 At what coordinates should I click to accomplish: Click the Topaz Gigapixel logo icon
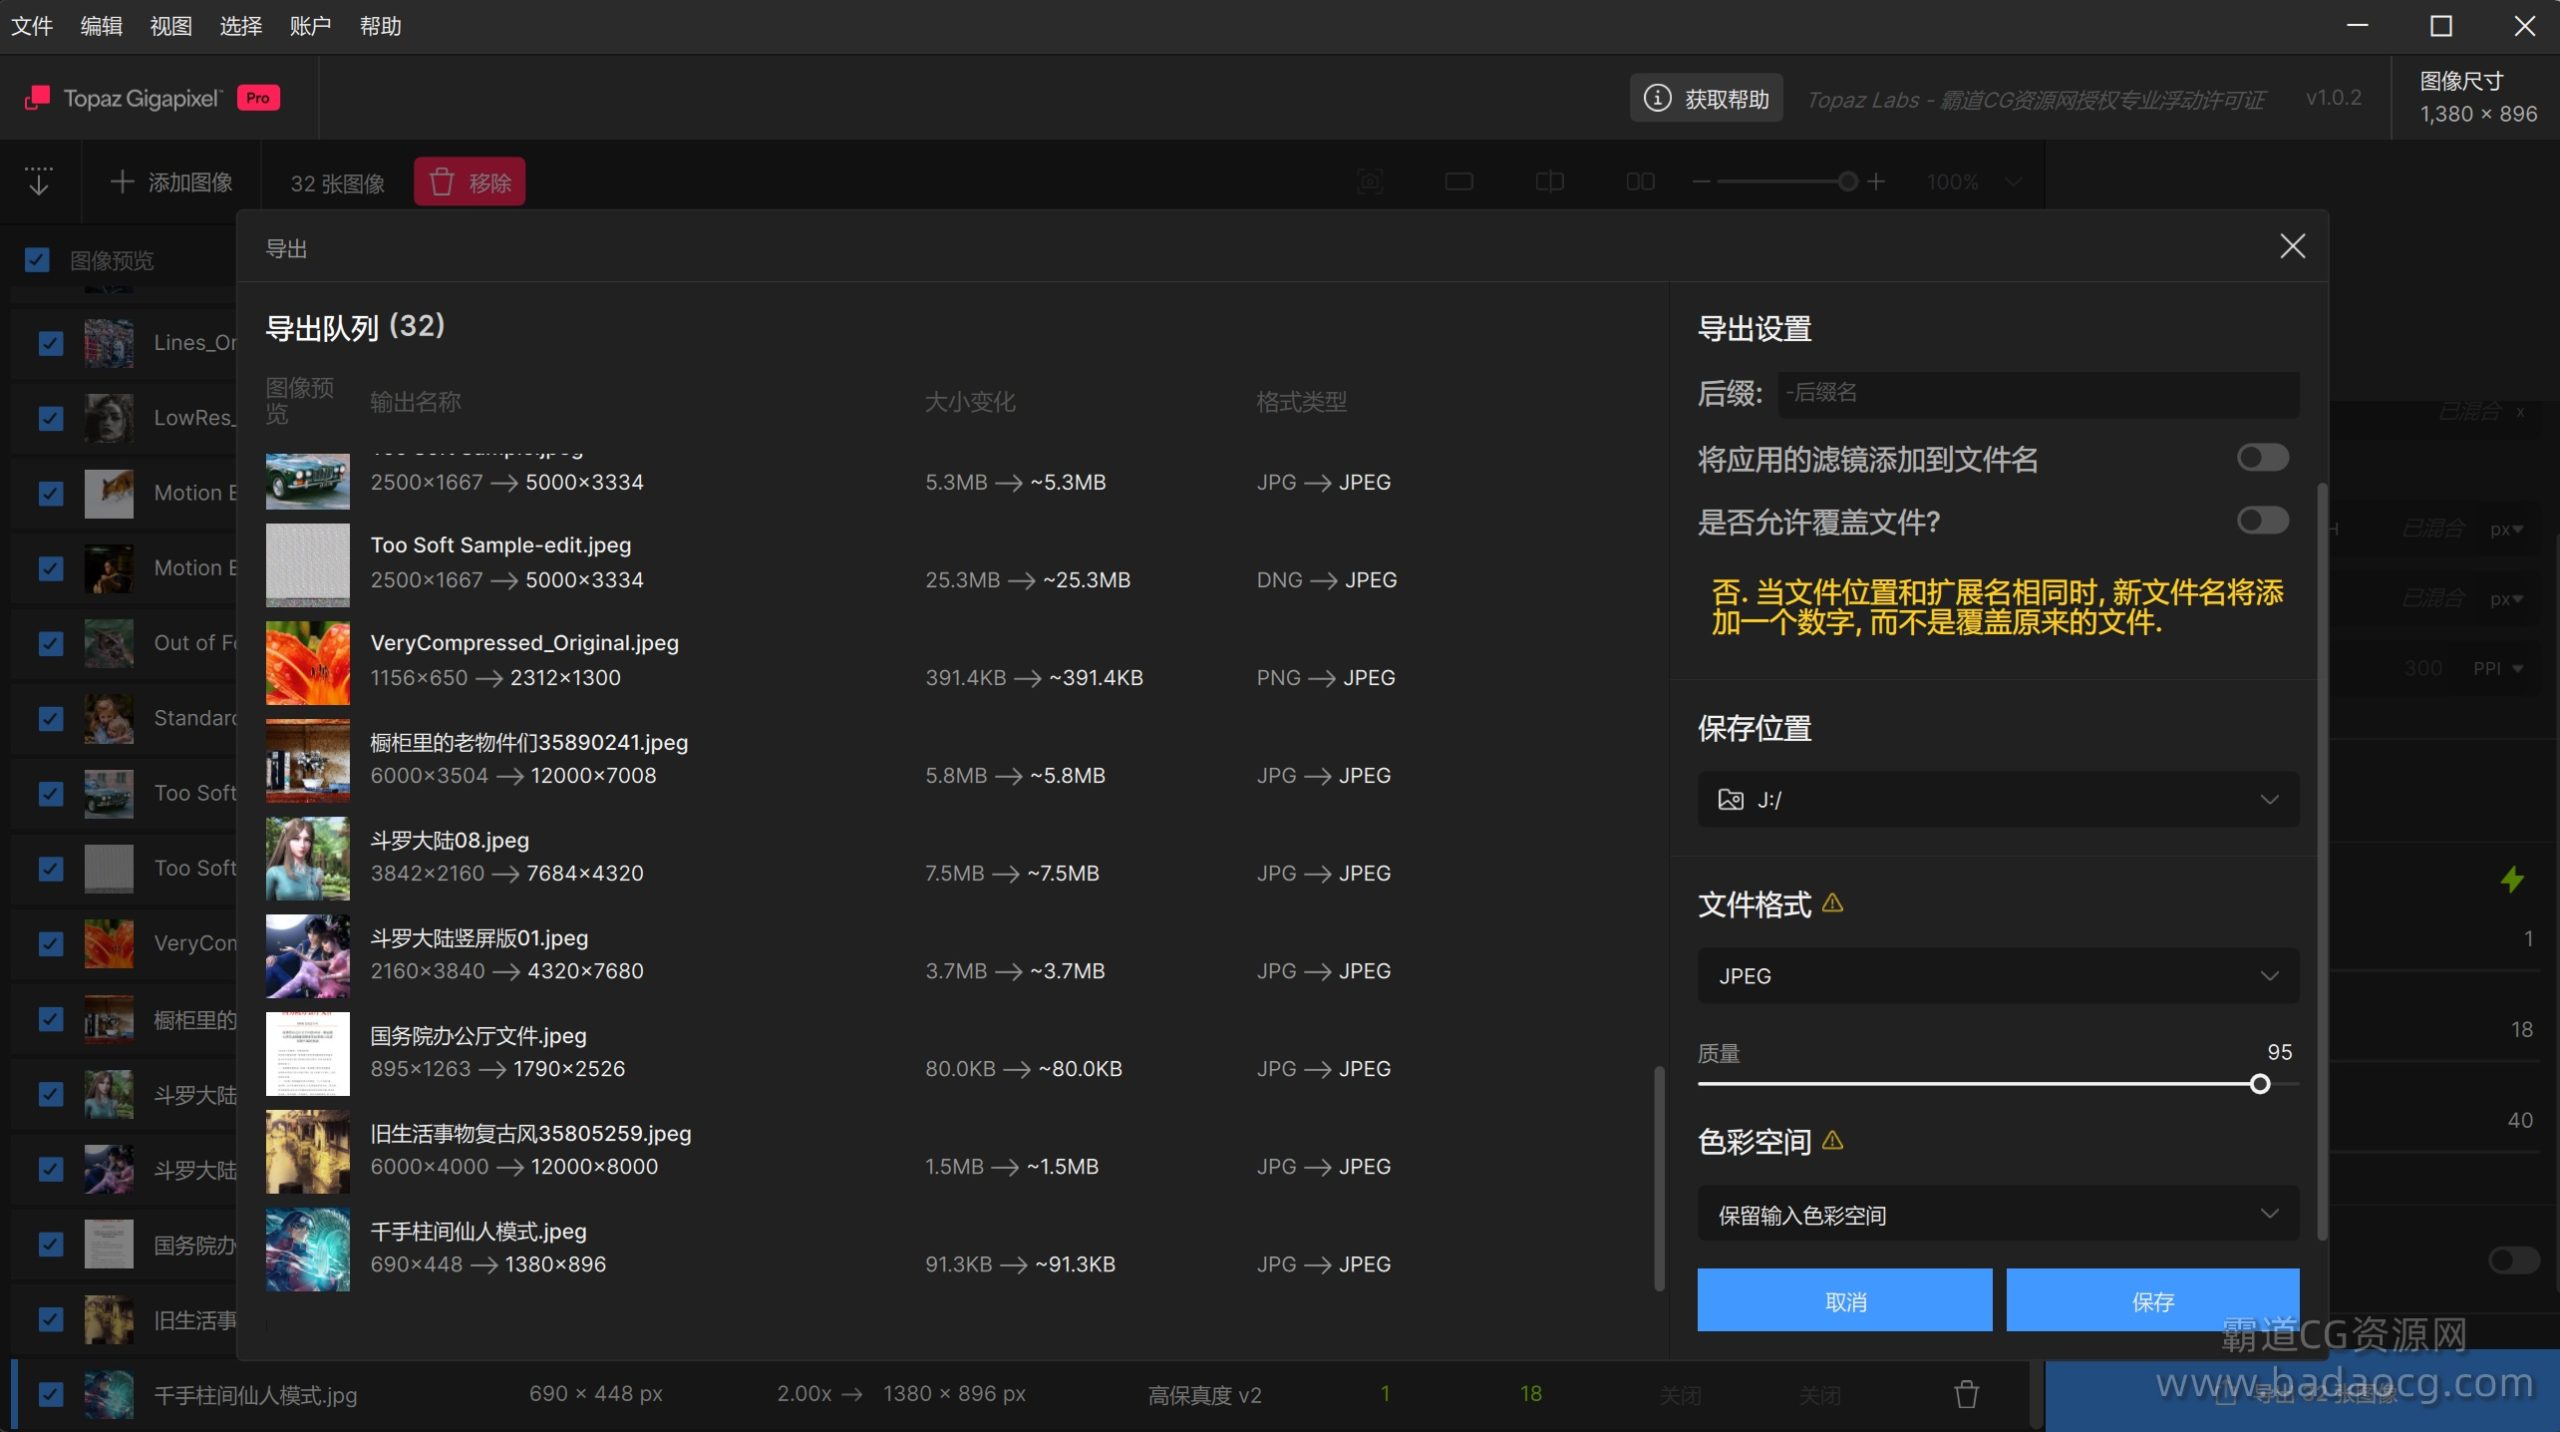tap(37, 98)
